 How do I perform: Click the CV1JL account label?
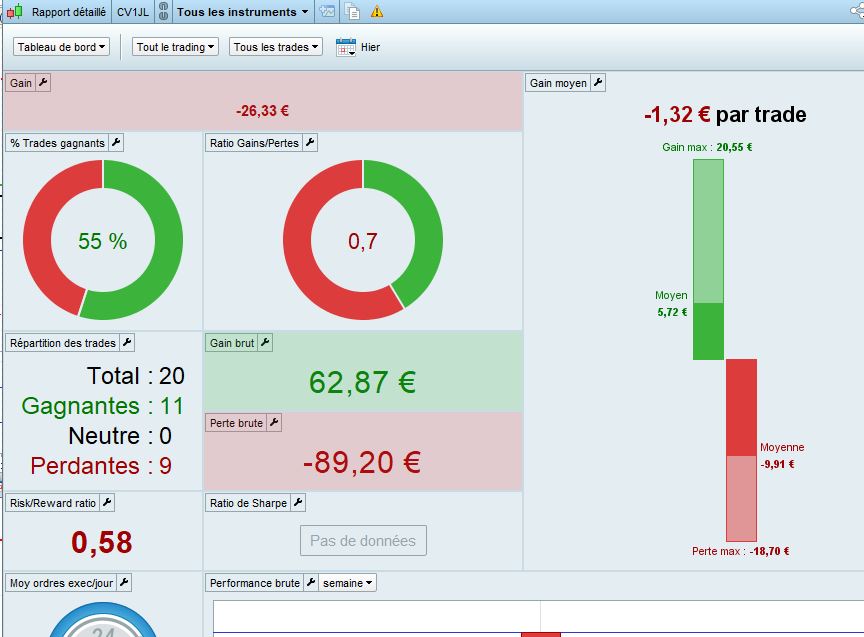(x=133, y=12)
